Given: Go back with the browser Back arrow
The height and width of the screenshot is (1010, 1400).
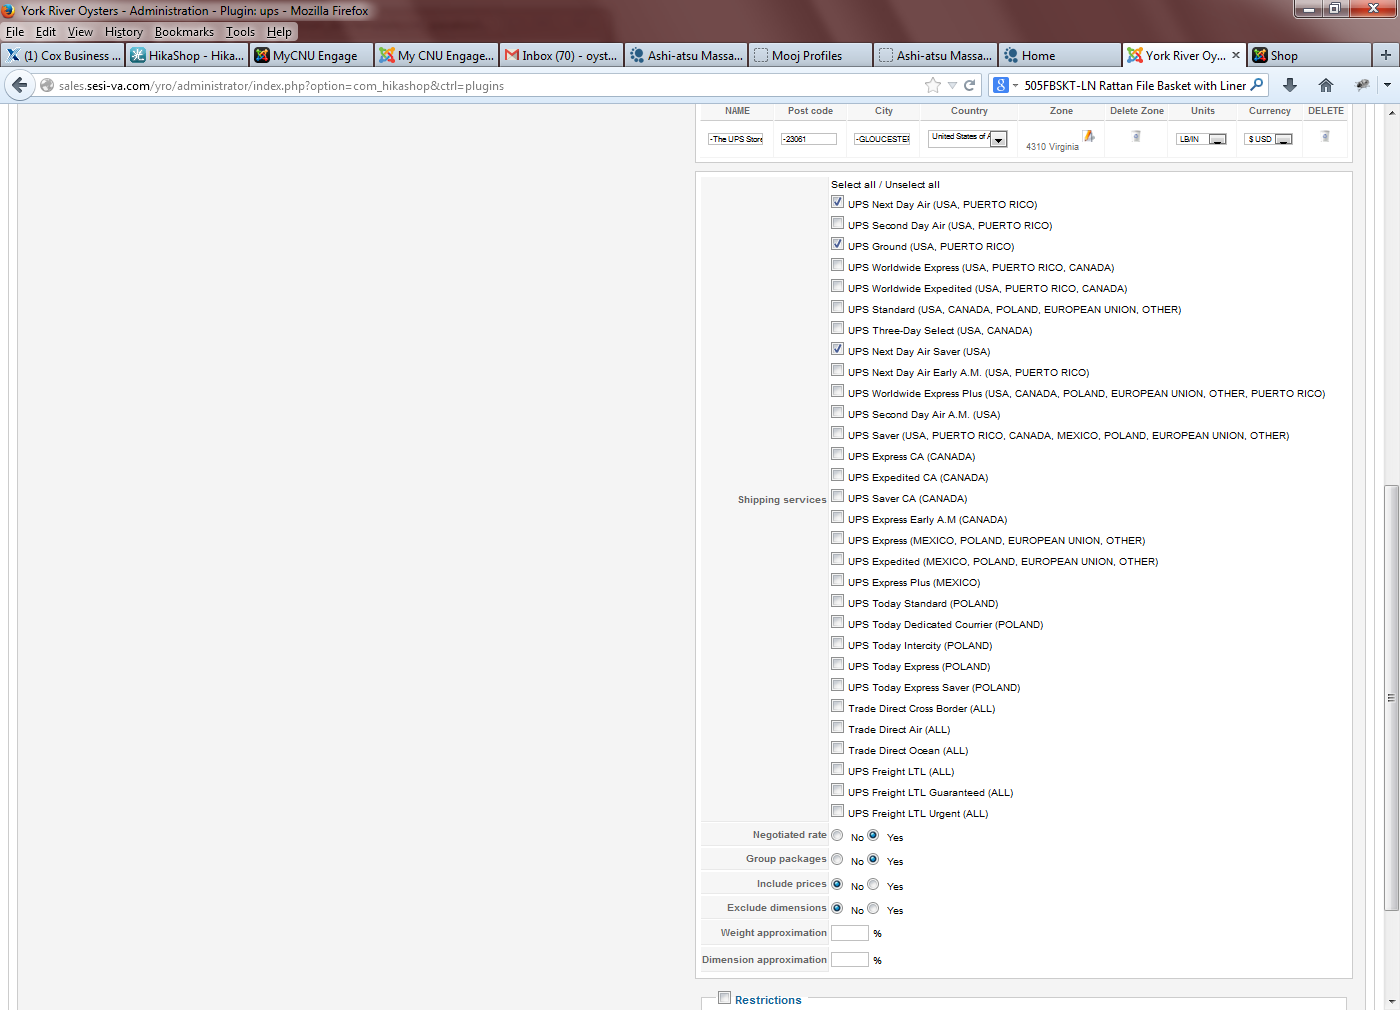Looking at the screenshot, I should tap(20, 85).
